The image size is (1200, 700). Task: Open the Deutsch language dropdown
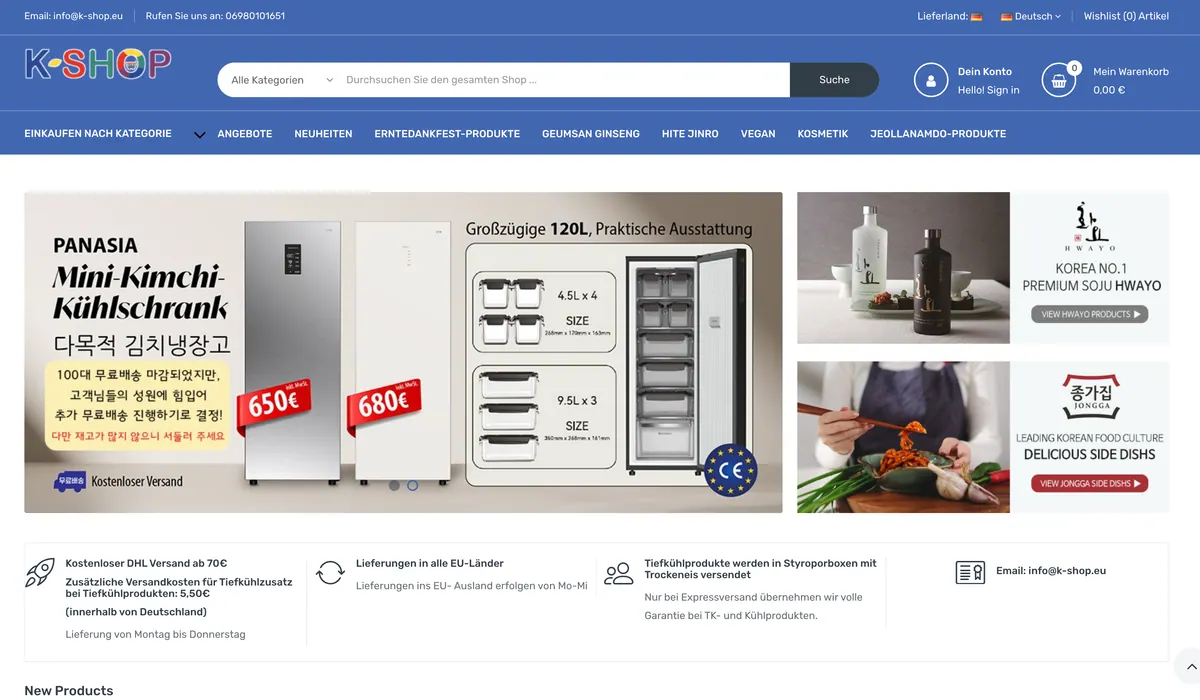tap(1031, 17)
